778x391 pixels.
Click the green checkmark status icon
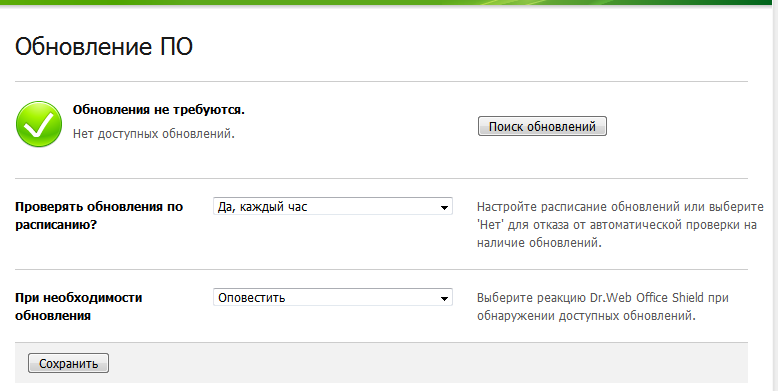coord(39,124)
